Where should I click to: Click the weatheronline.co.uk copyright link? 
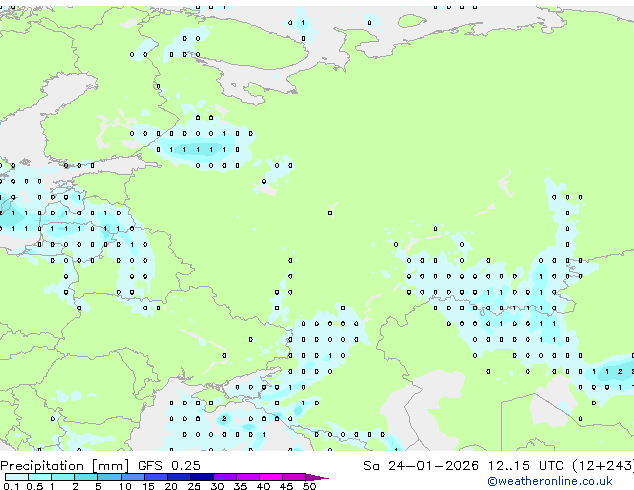[550, 481]
